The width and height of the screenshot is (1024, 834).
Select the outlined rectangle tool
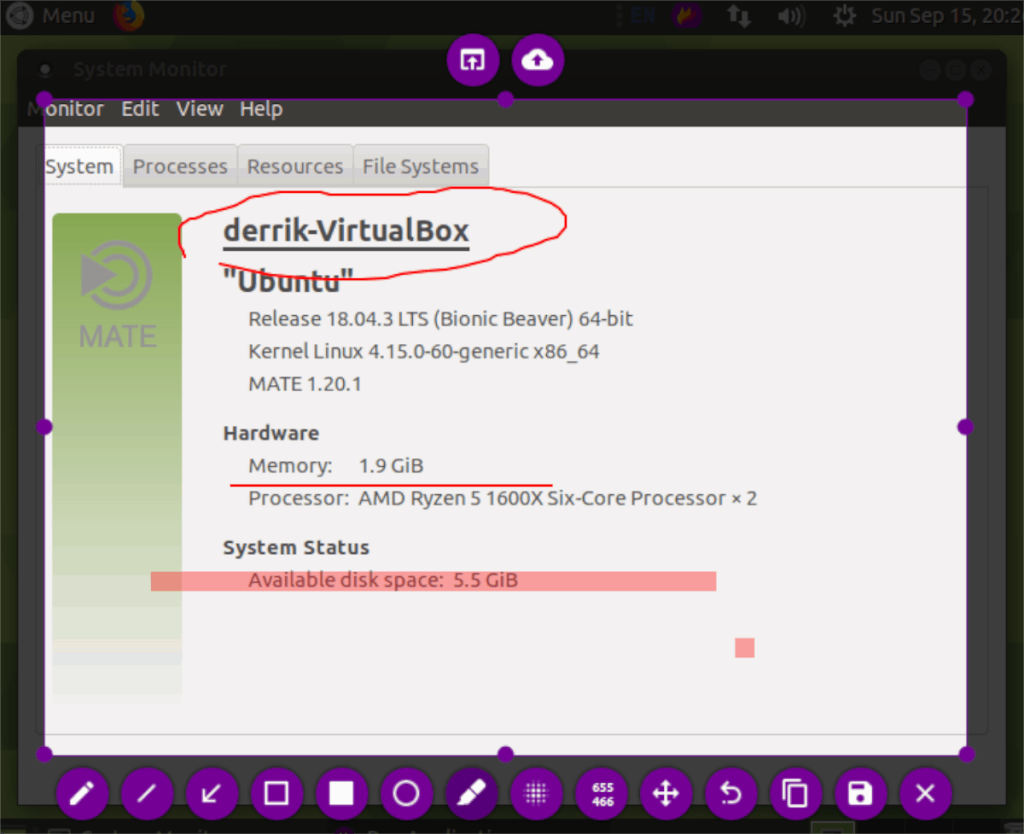[x=277, y=794]
